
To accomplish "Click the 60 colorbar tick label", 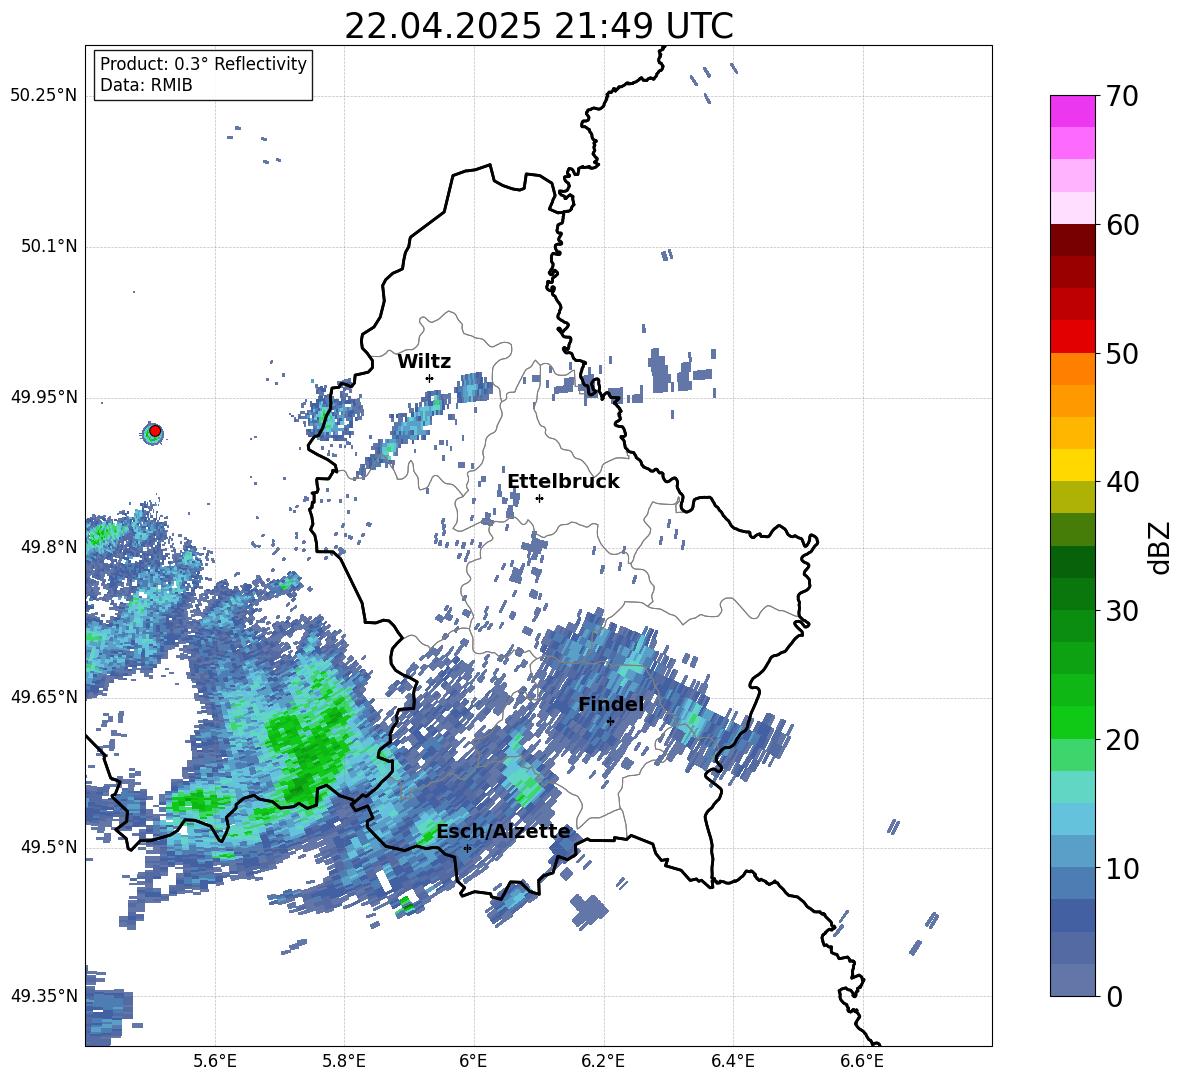I will (1122, 224).
